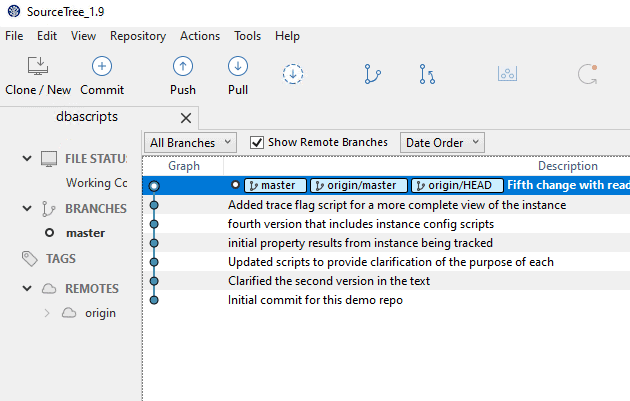Click the origin remote cloud icon
Image resolution: width=630 pixels, height=401 pixels.
pos(69,313)
